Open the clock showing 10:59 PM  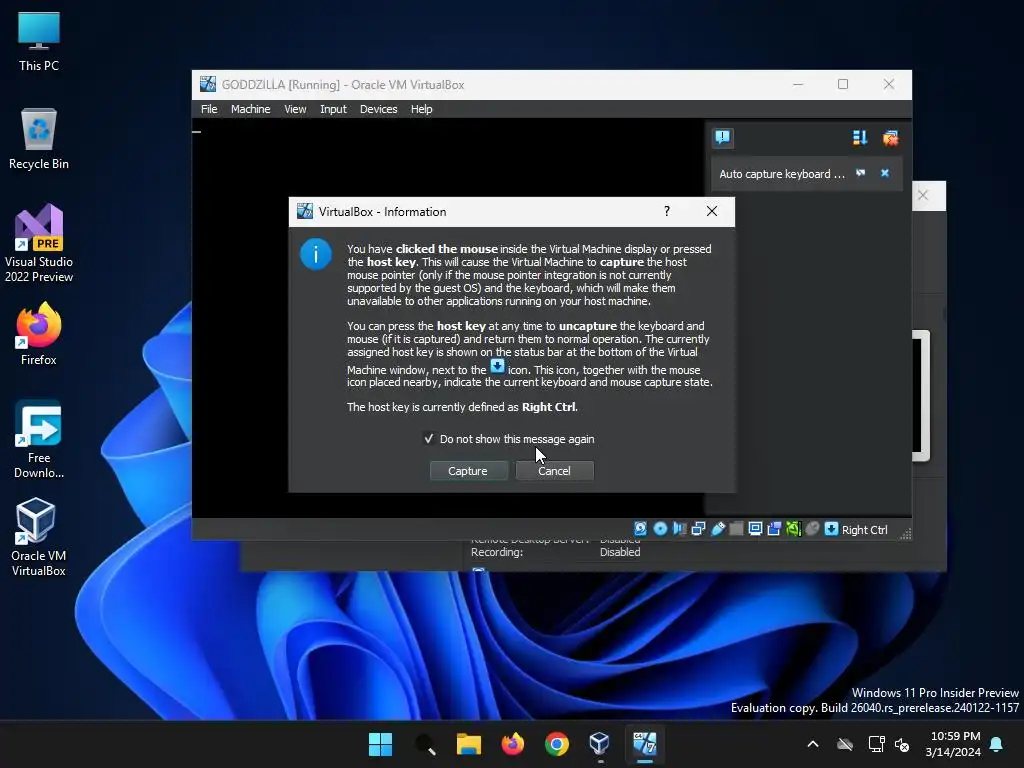(953, 744)
